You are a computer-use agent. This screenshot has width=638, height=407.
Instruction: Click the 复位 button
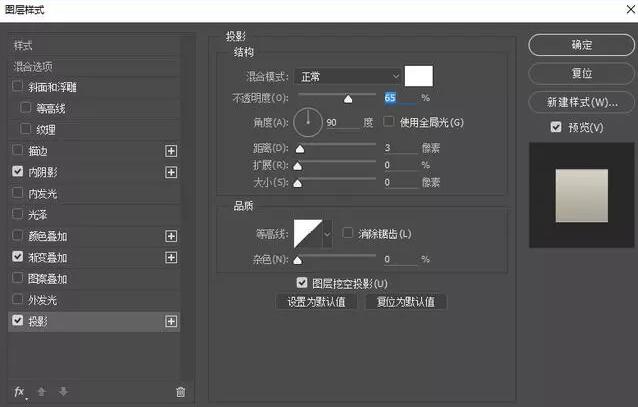click(x=581, y=74)
